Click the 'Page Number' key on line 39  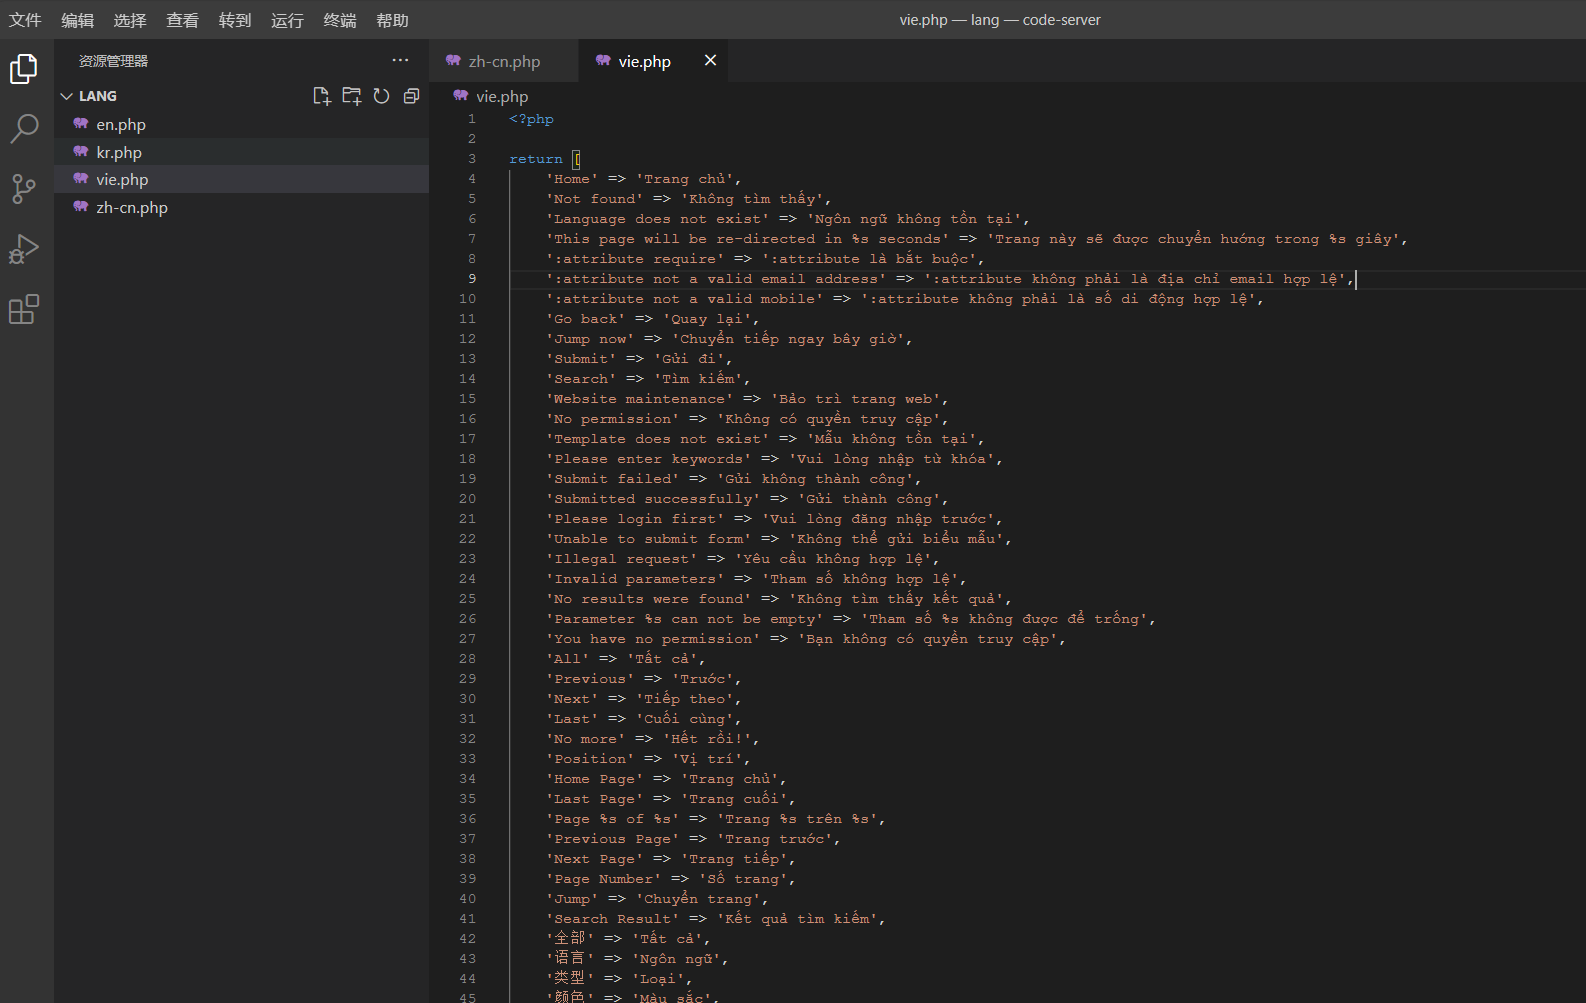pos(603,879)
